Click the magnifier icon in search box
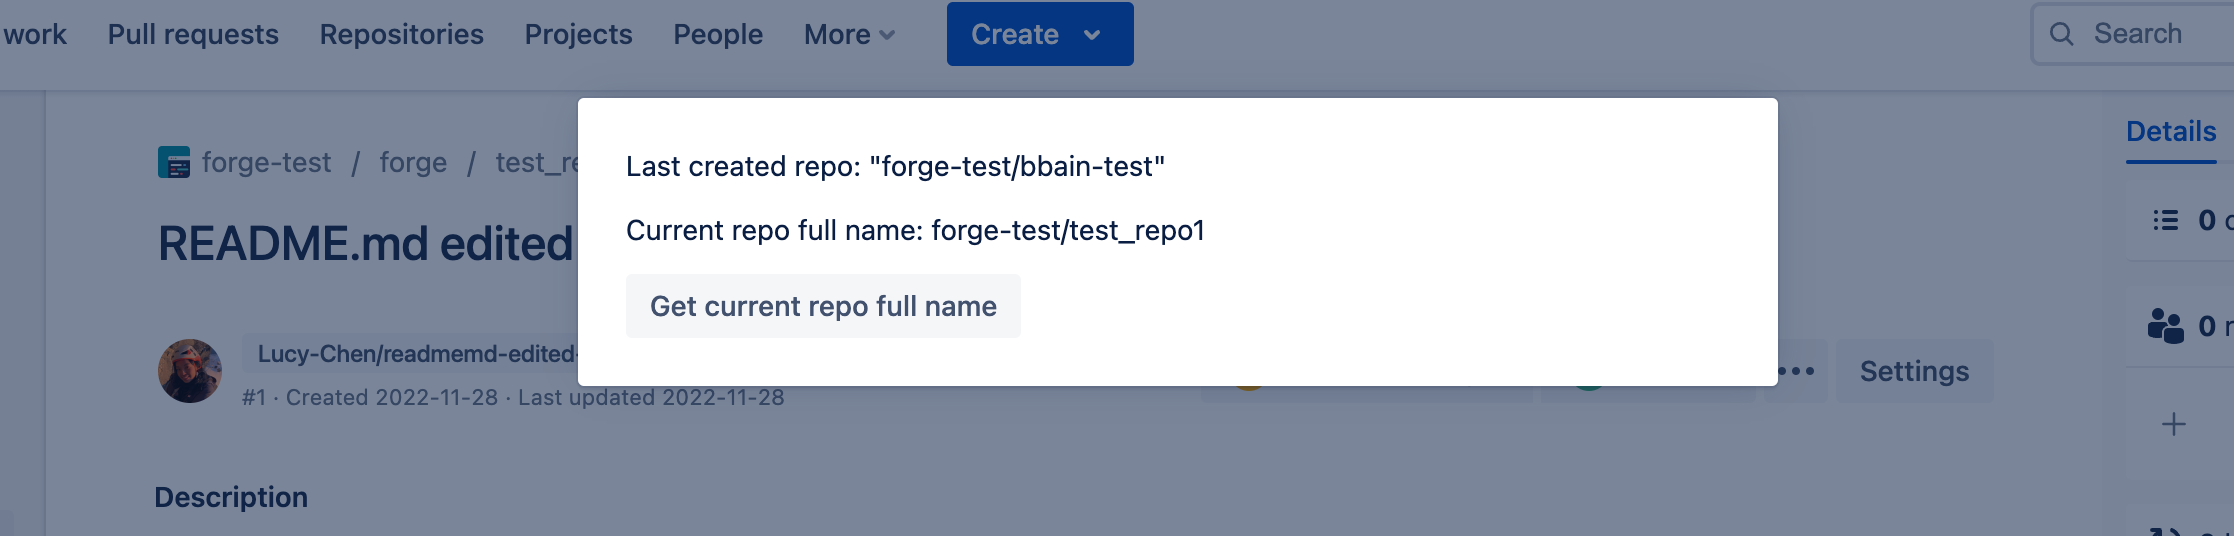The height and width of the screenshot is (536, 2234). click(2061, 34)
